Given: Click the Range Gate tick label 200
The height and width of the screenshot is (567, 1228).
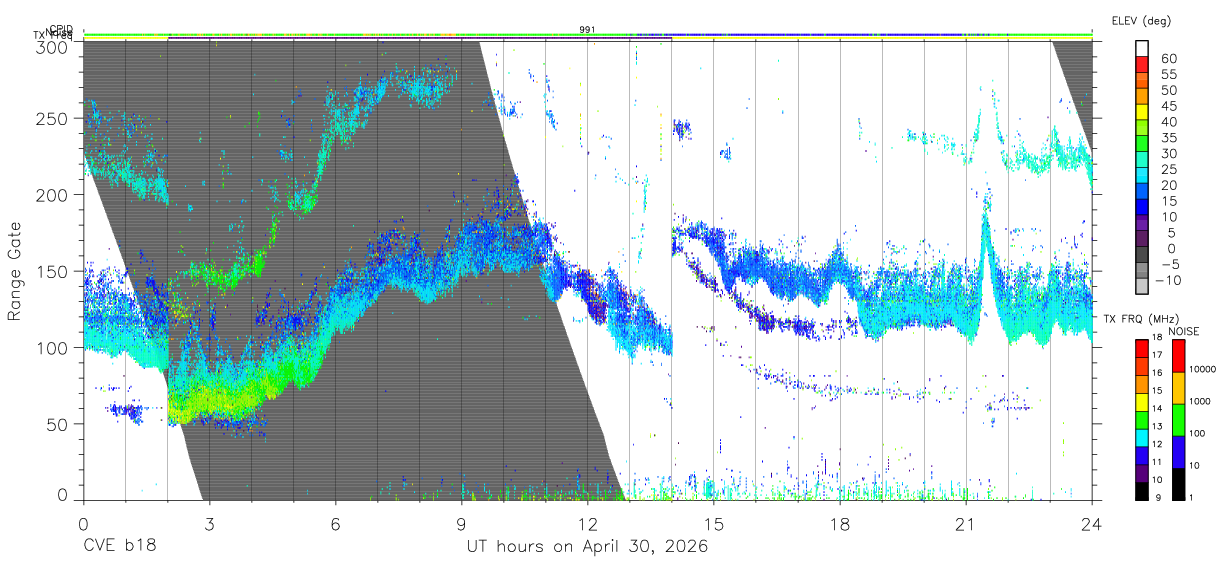Looking at the screenshot, I should click(52, 195).
